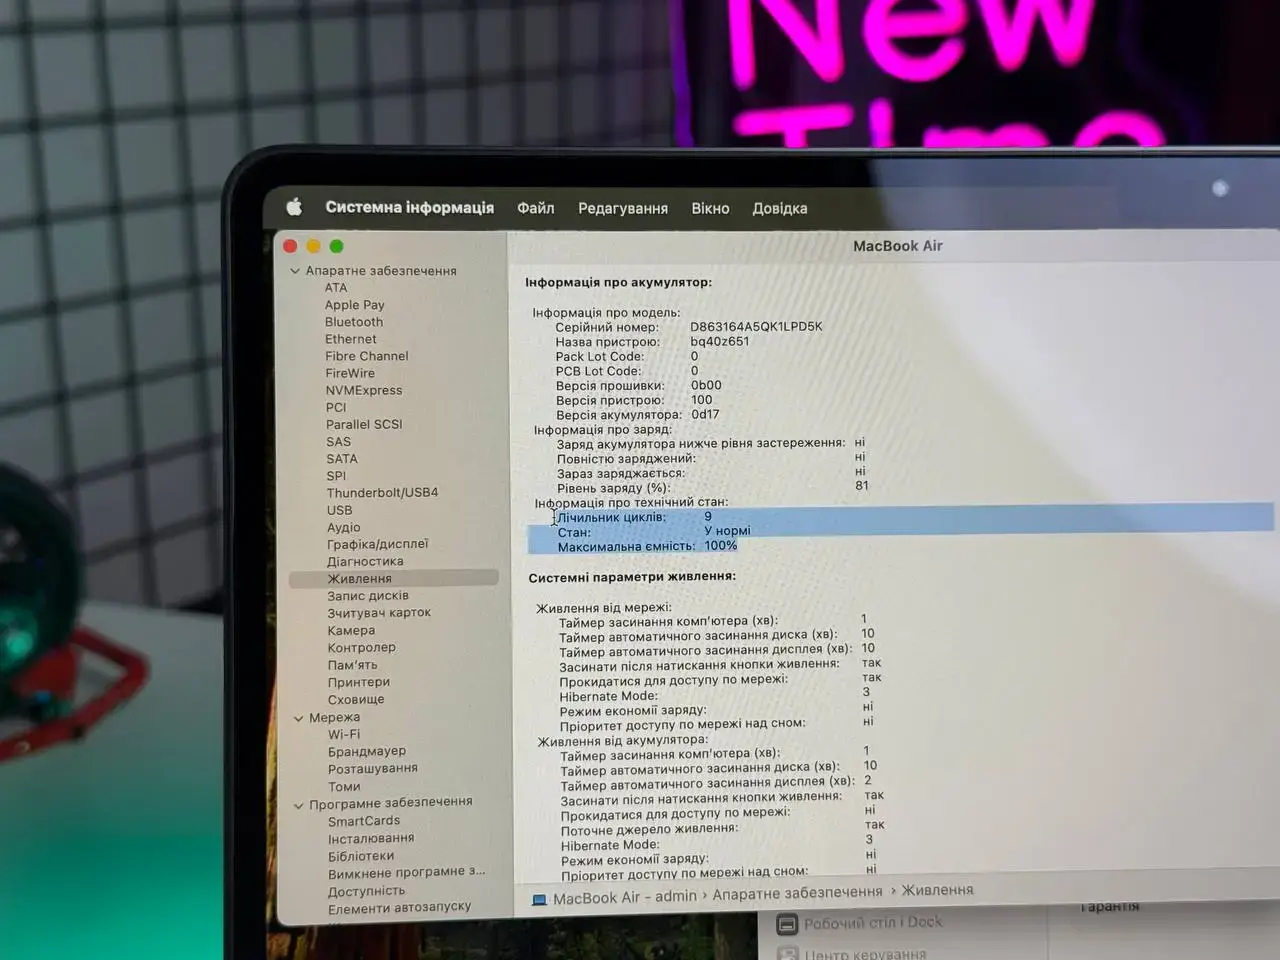The image size is (1280, 960).
Task: Collapse the Мережа section
Action: pyautogui.click(x=298, y=718)
